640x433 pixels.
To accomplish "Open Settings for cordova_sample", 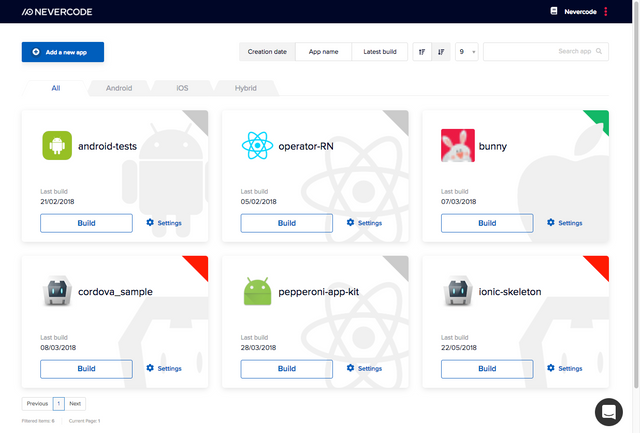I will (x=164, y=368).
